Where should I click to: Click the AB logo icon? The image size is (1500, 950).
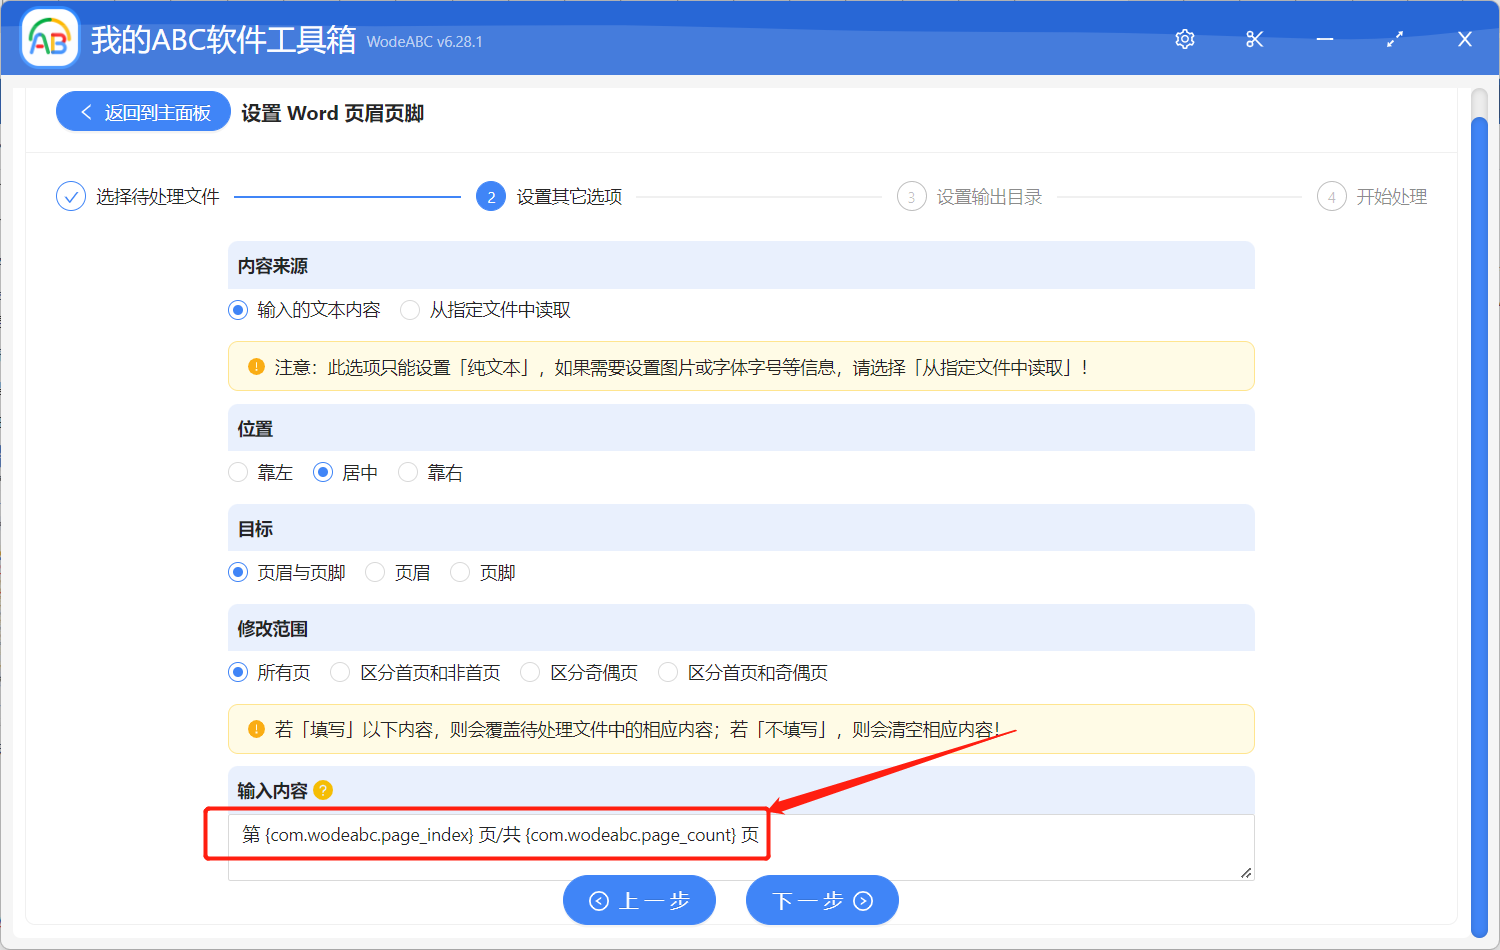point(49,37)
